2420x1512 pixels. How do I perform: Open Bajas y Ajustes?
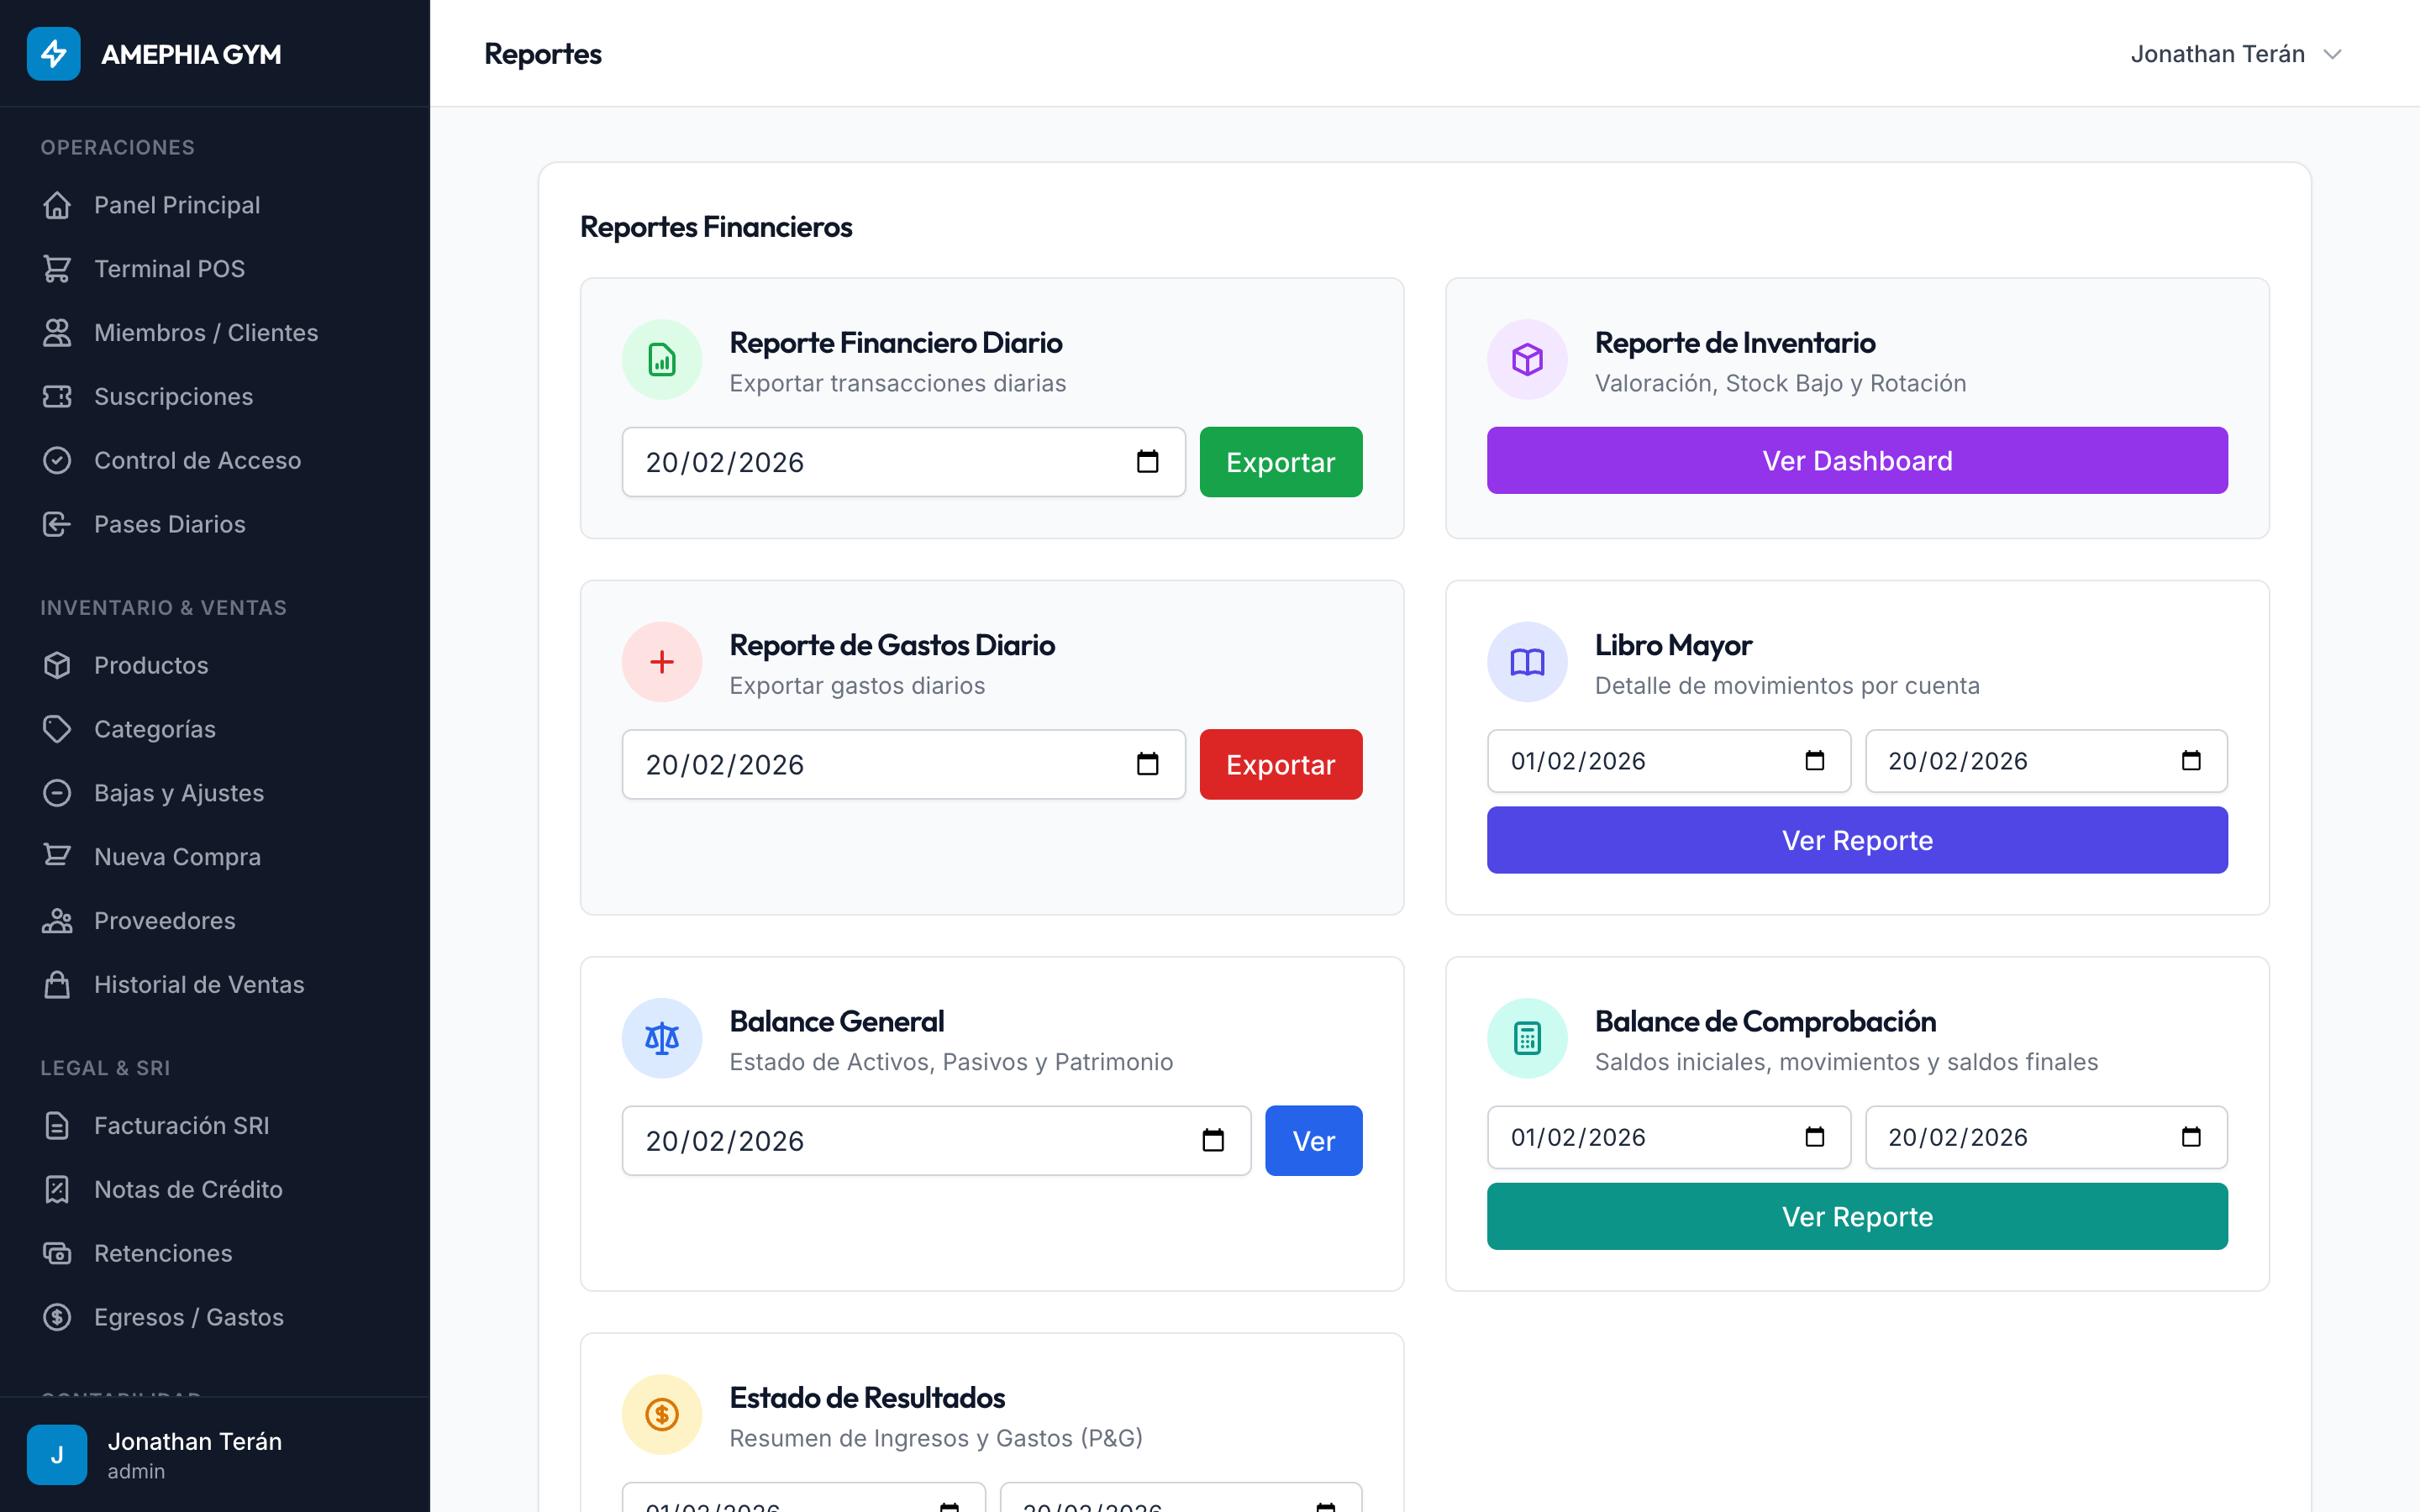click(x=215, y=794)
